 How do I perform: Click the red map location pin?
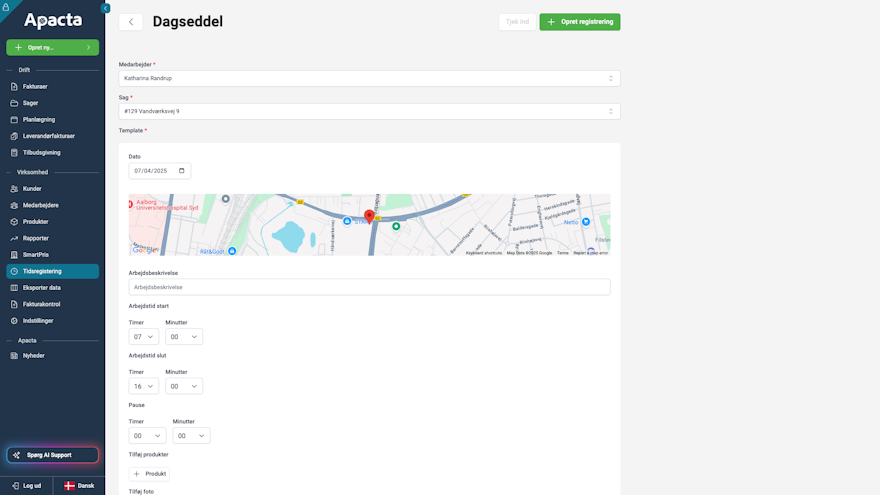pos(369,217)
